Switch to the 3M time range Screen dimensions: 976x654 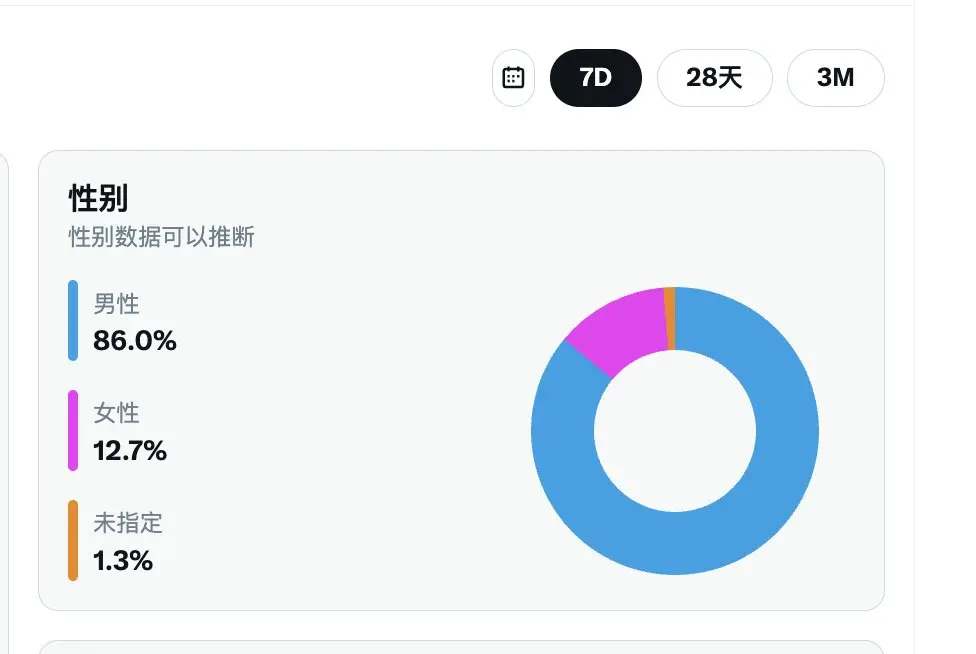coord(835,78)
